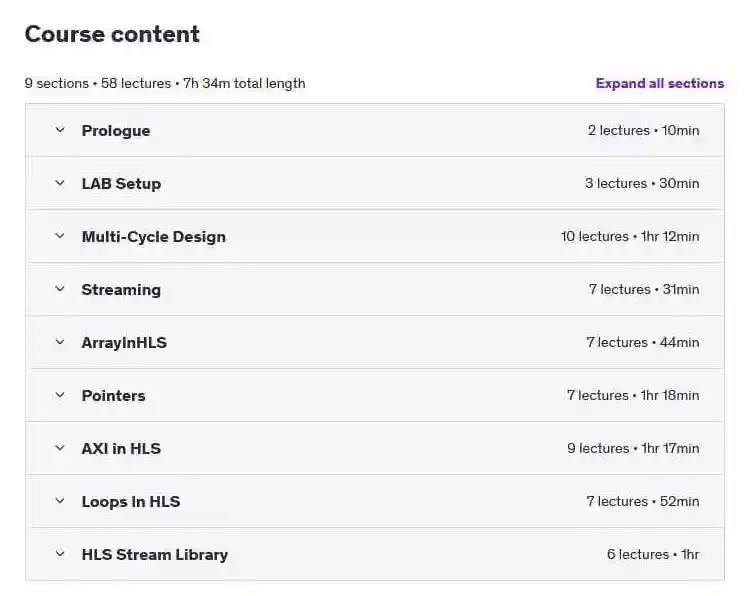Click the HLS Stream Library chevron icon
This screenshot has width=746, height=596.
point(60,554)
